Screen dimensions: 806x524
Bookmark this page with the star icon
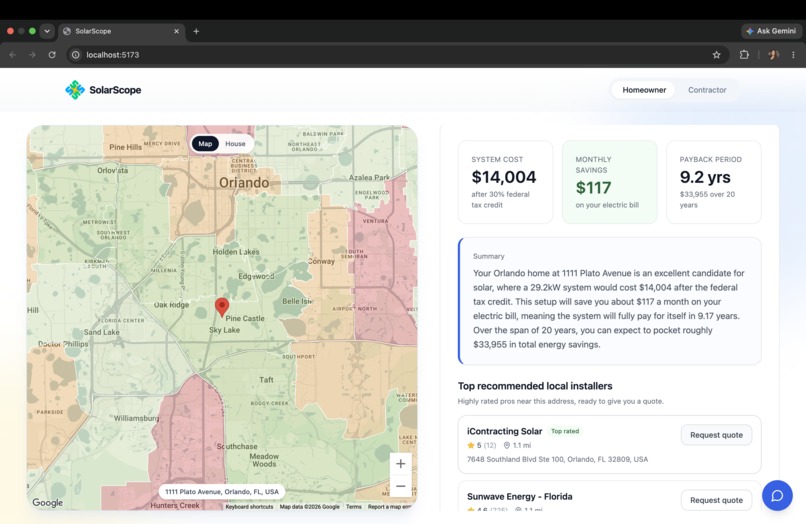click(716, 55)
